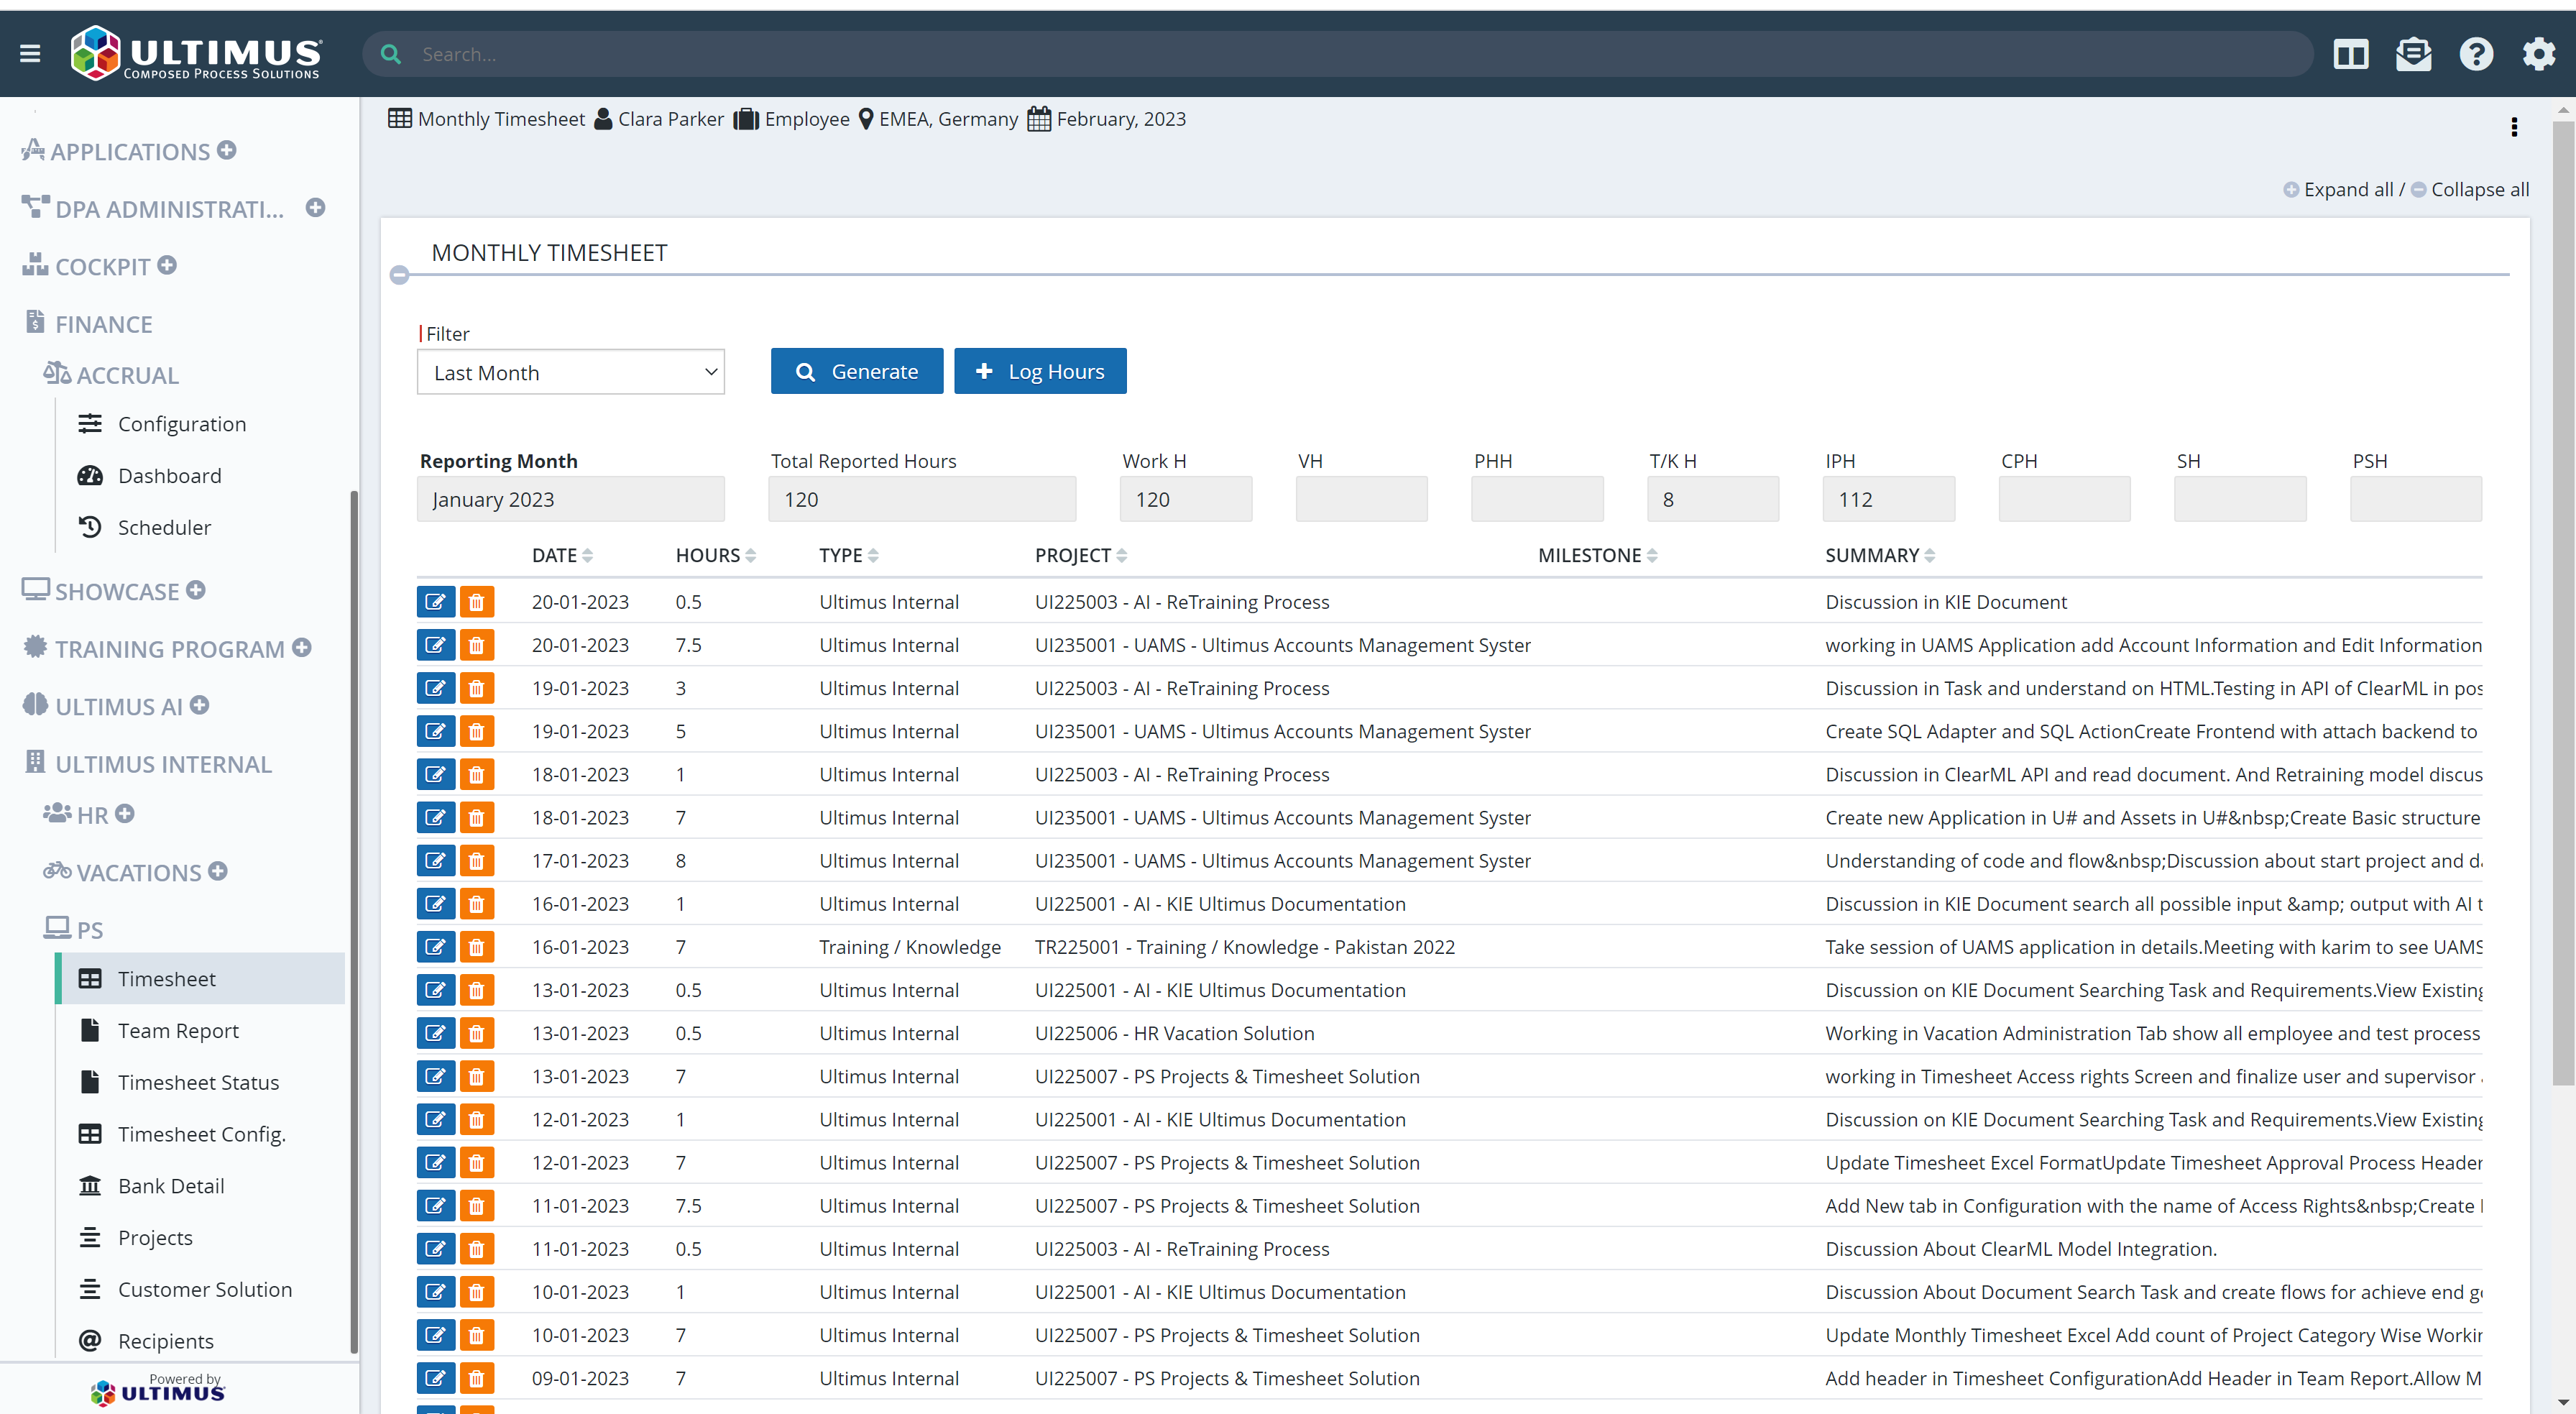Click the Expand all link
The width and height of the screenshot is (2576, 1414).
coord(2339,189)
